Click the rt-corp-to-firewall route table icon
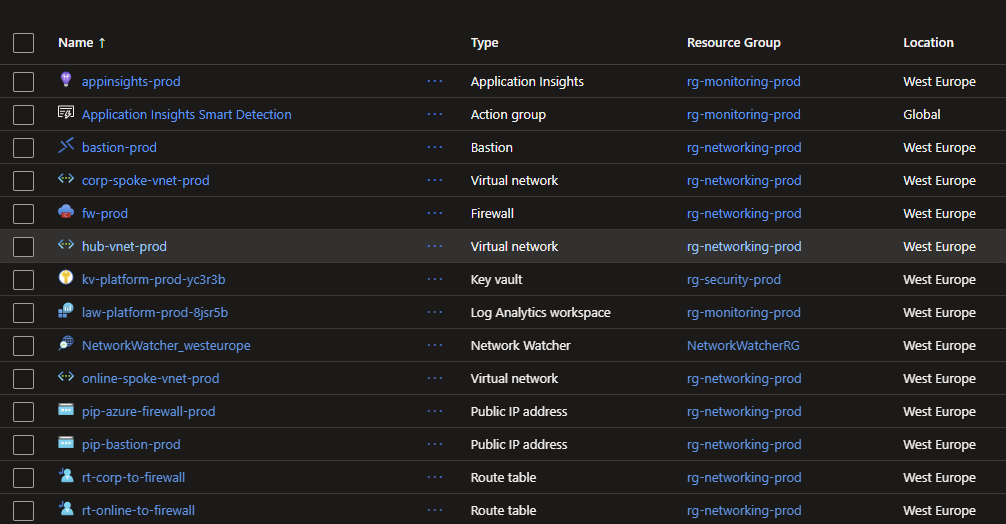1006x524 pixels. point(66,476)
